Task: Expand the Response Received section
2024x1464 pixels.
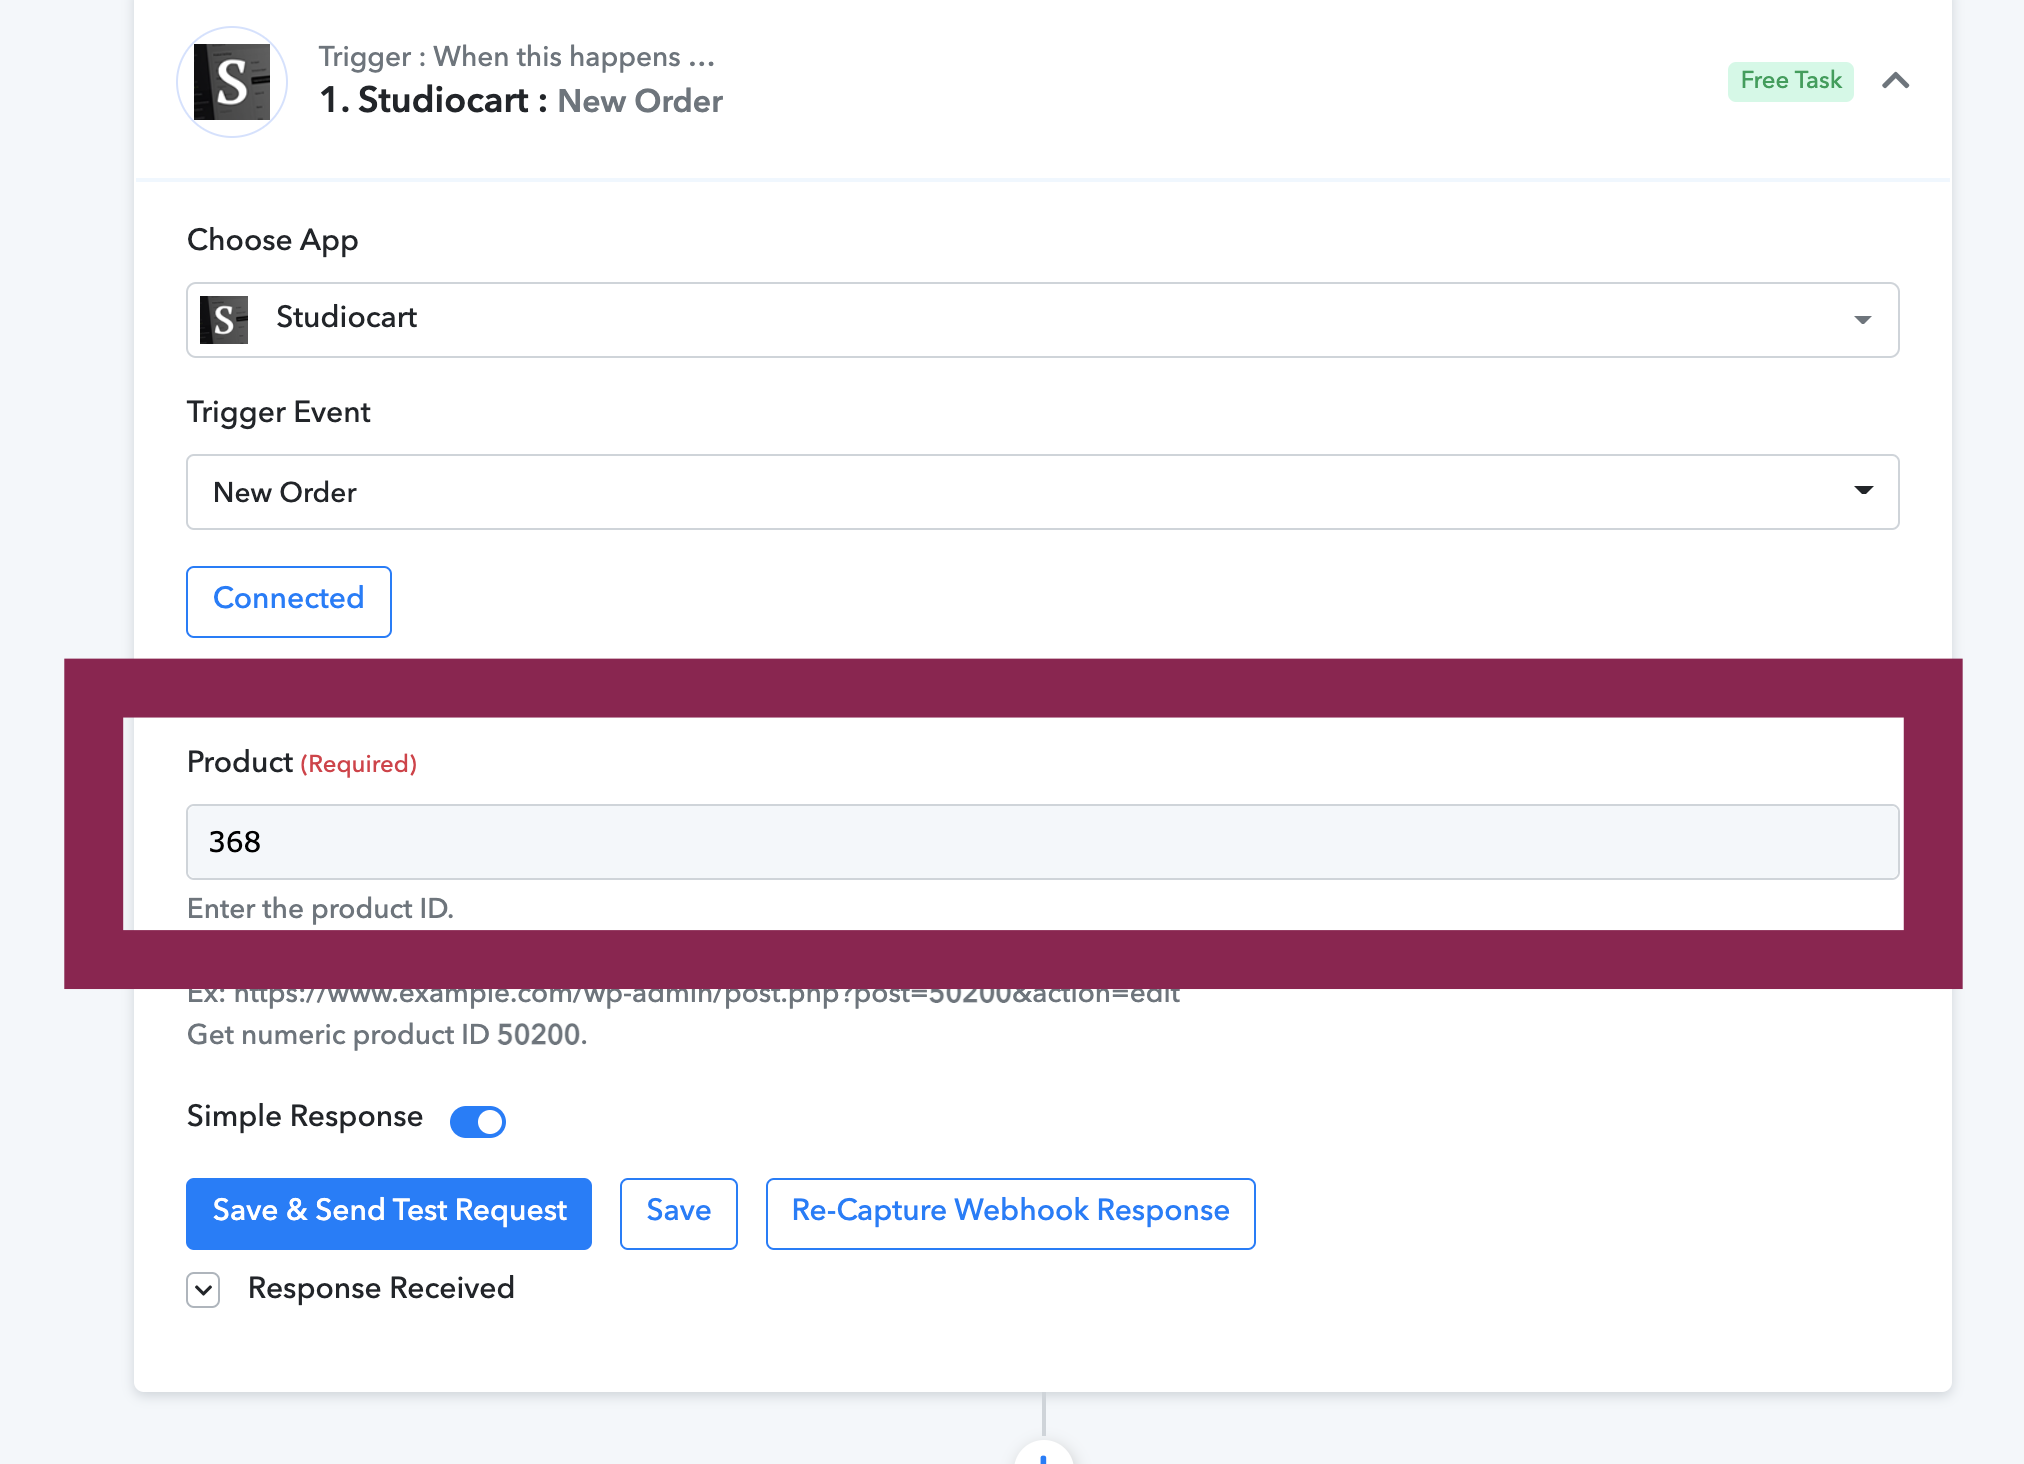Action: click(203, 1290)
